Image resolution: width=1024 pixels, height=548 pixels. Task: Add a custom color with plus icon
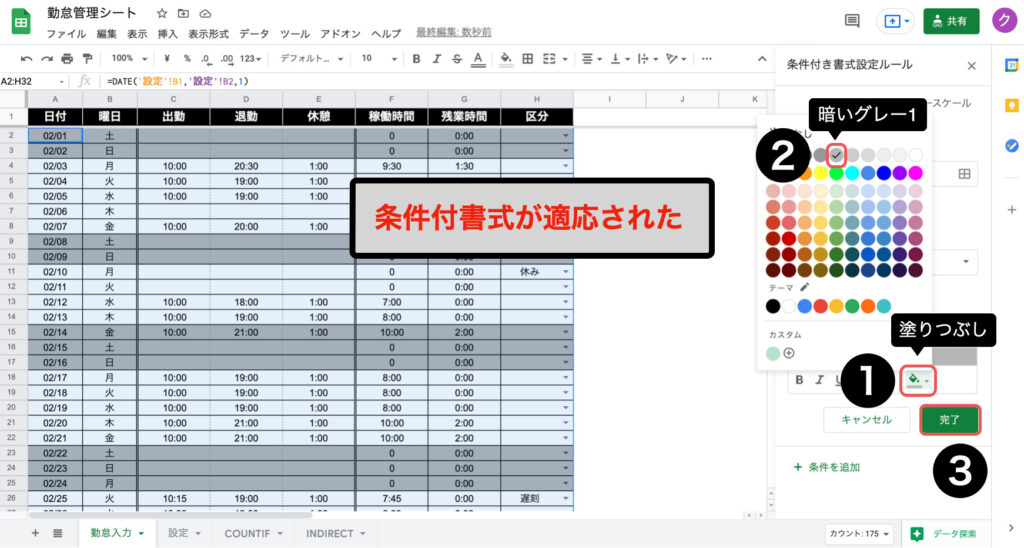point(789,353)
